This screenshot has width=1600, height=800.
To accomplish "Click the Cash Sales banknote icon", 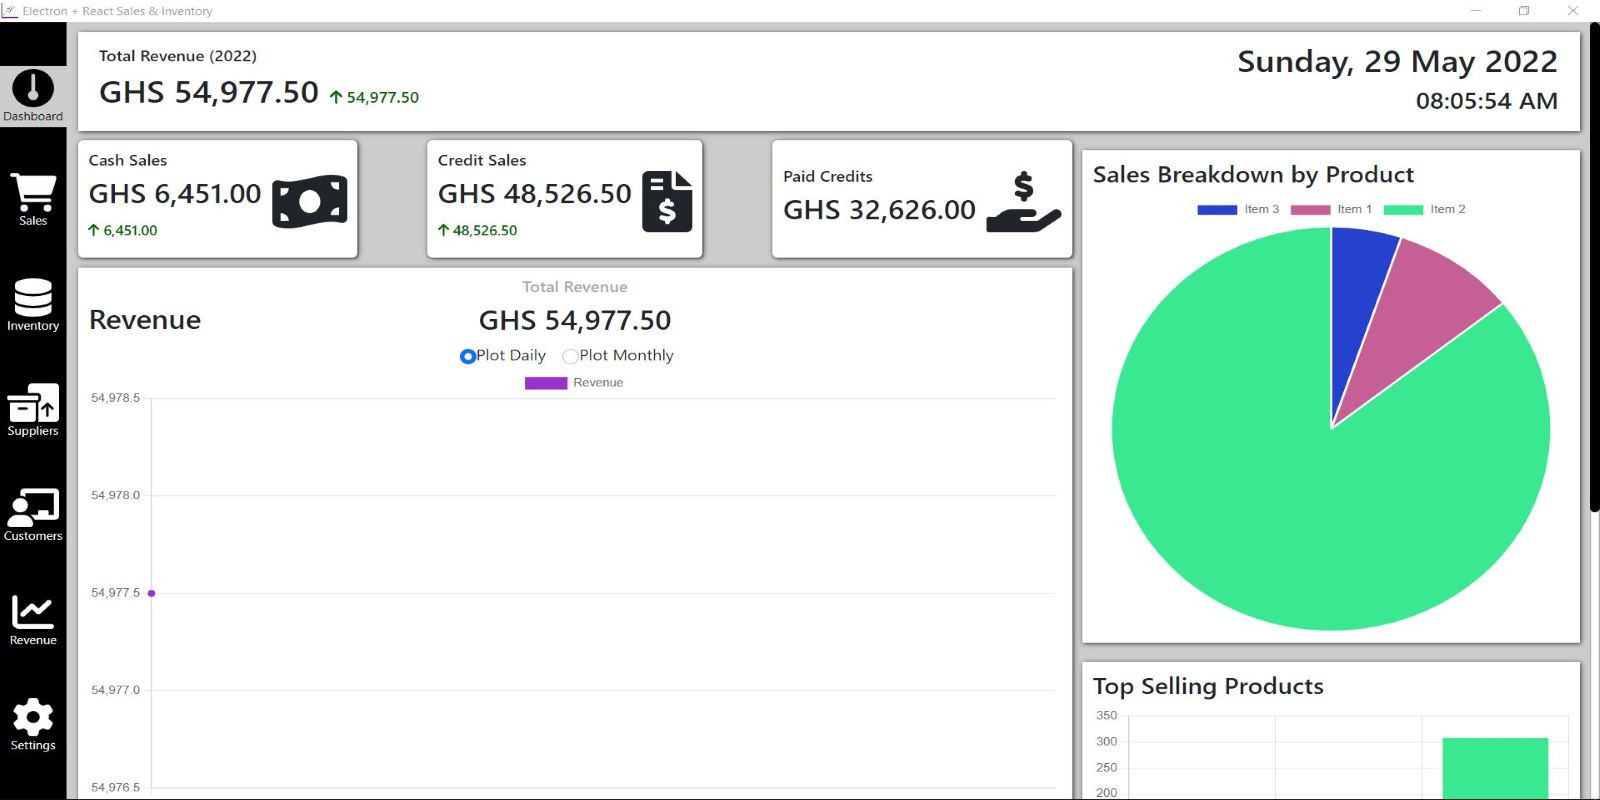I will pyautogui.click(x=310, y=201).
